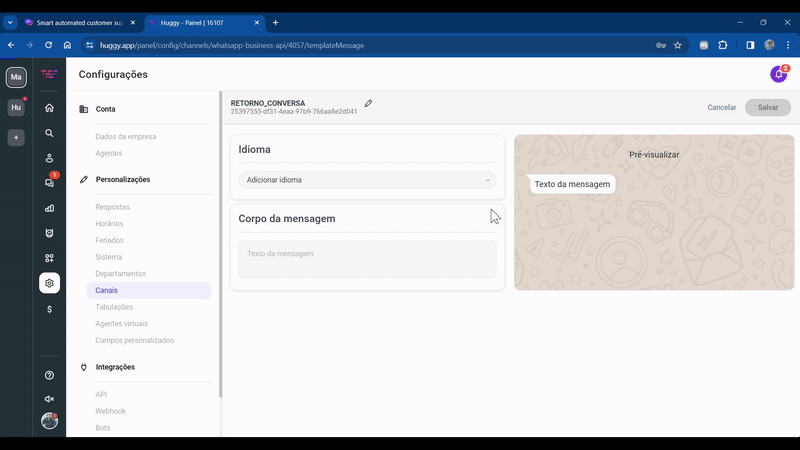Open Webhook integration settings
The height and width of the screenshot is (450, 800).
coord(110,411)
